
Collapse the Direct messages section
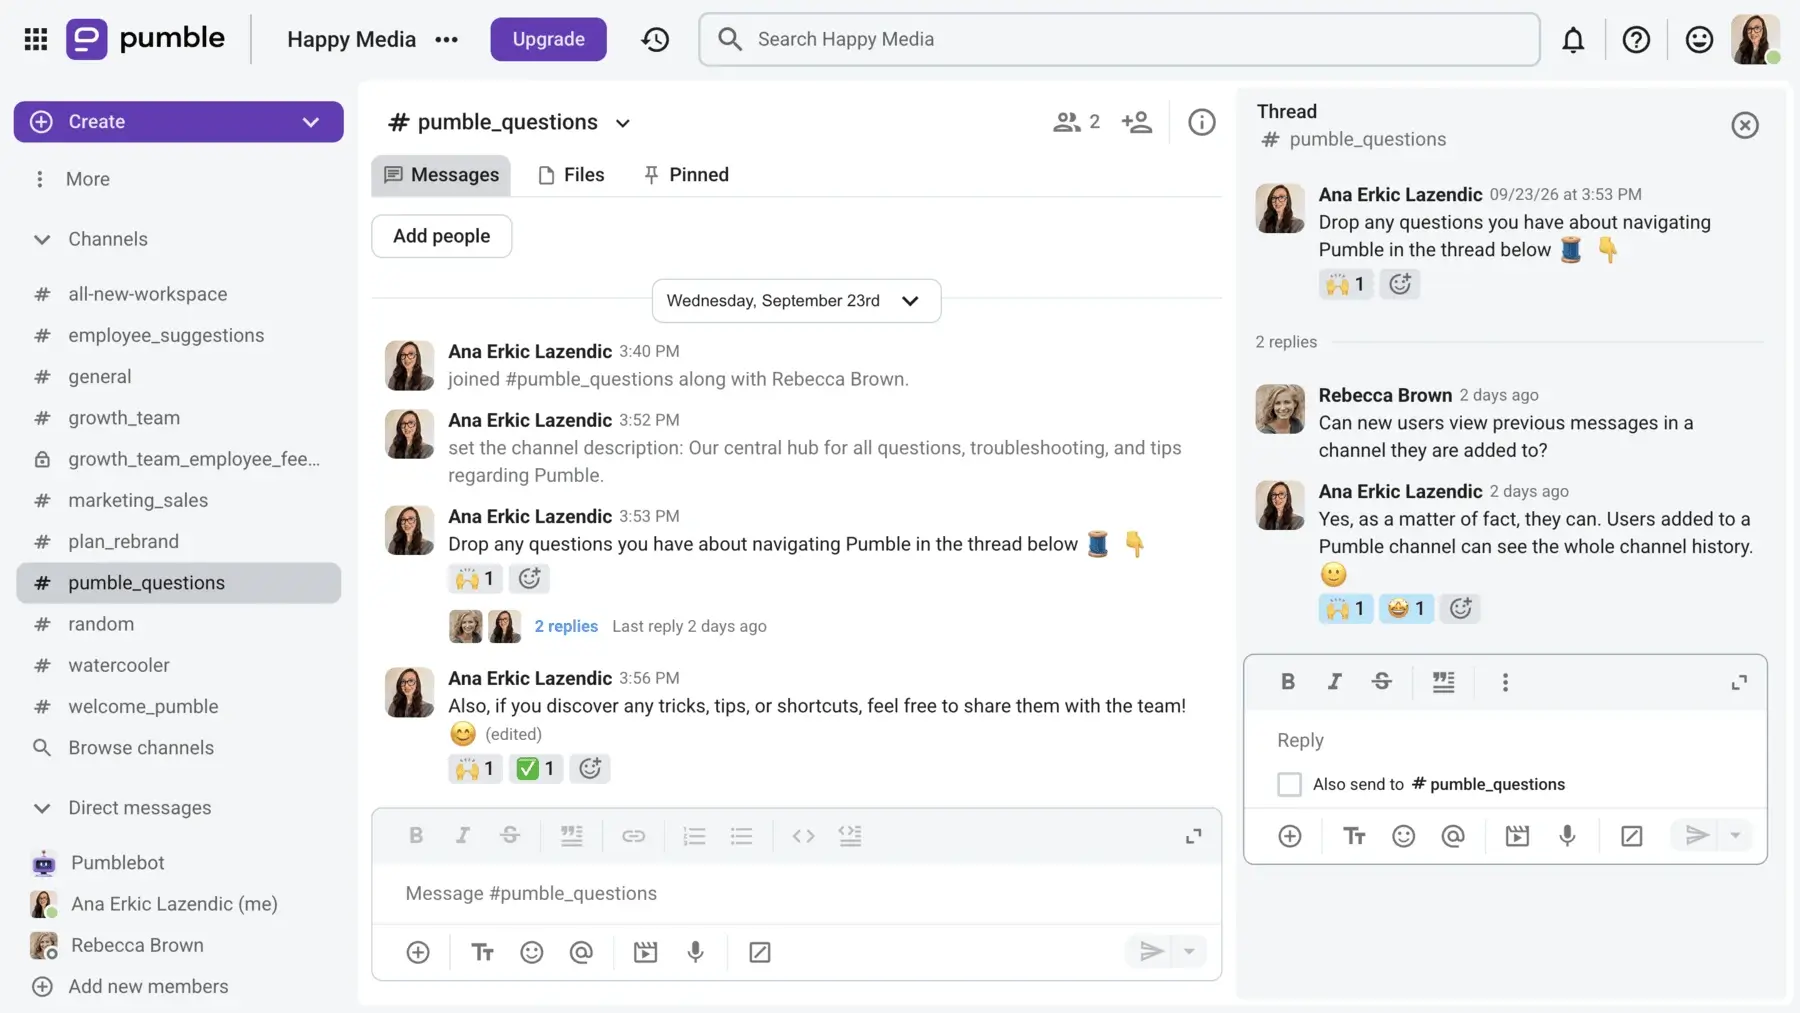pos(42,808)
